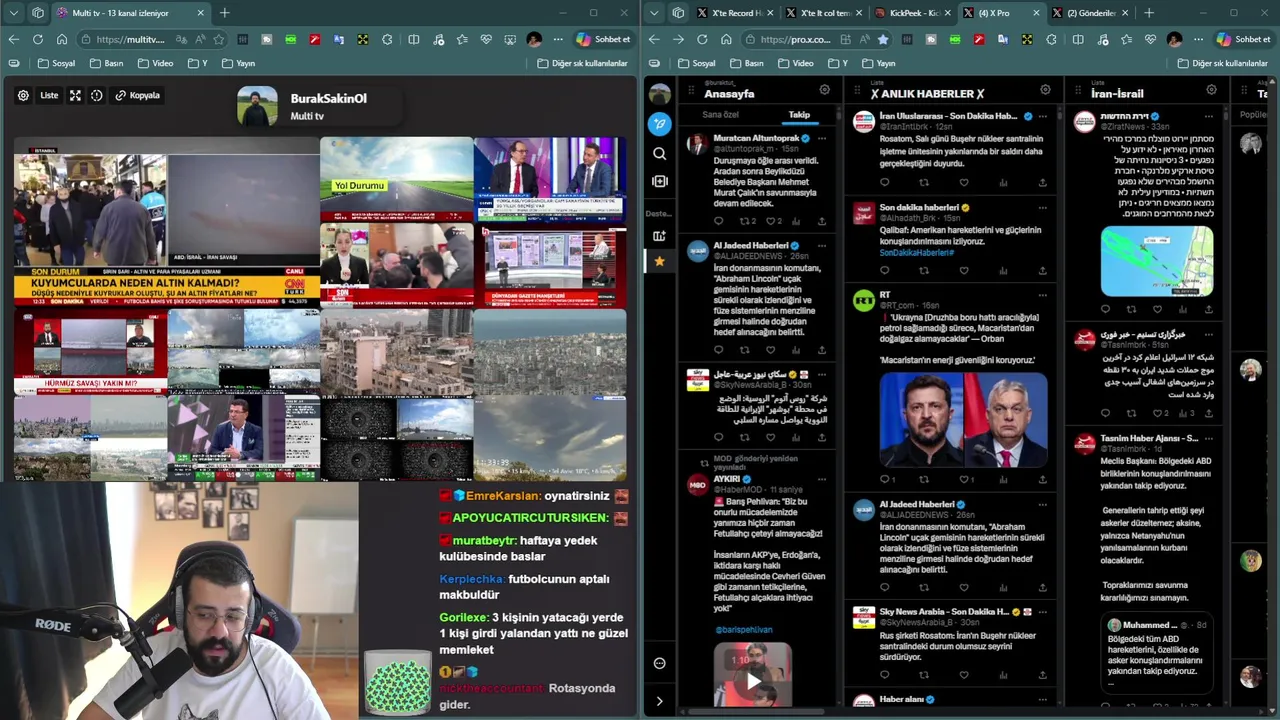
Task: Open Yayın bookmarks folder in X Pro window
Action: 877,63
